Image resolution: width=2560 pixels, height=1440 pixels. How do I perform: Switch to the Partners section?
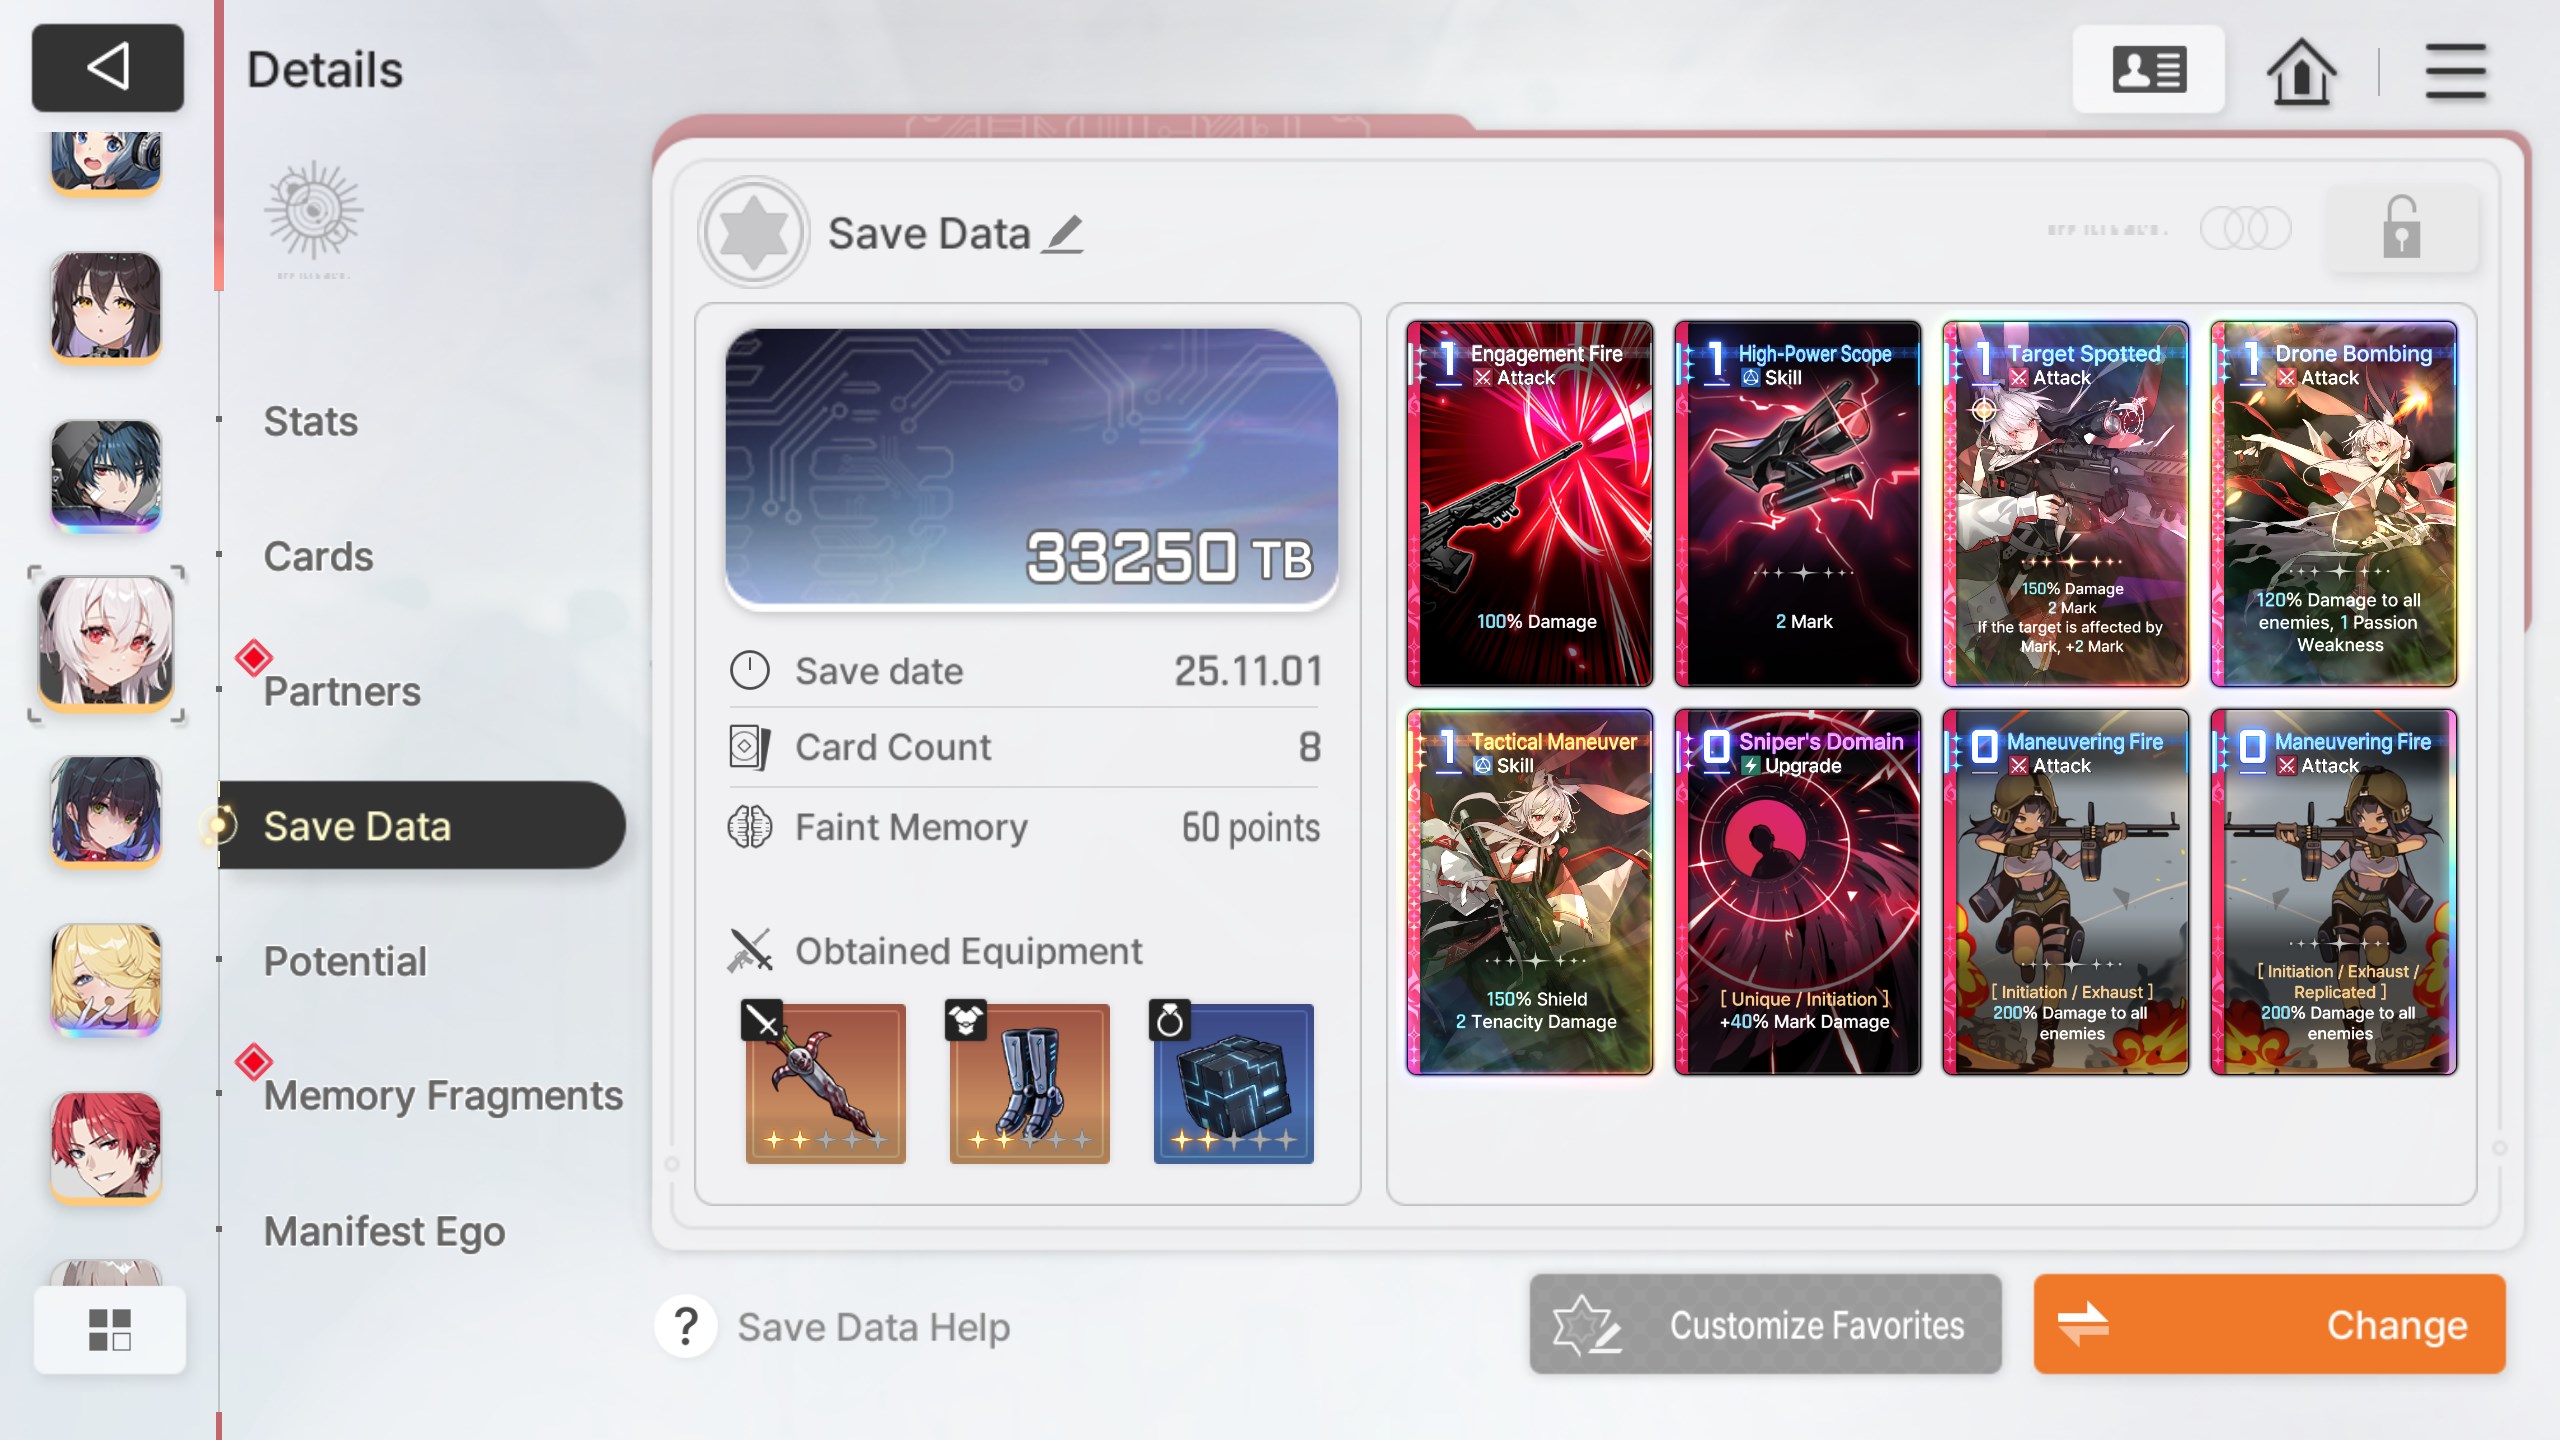(342, 691)
